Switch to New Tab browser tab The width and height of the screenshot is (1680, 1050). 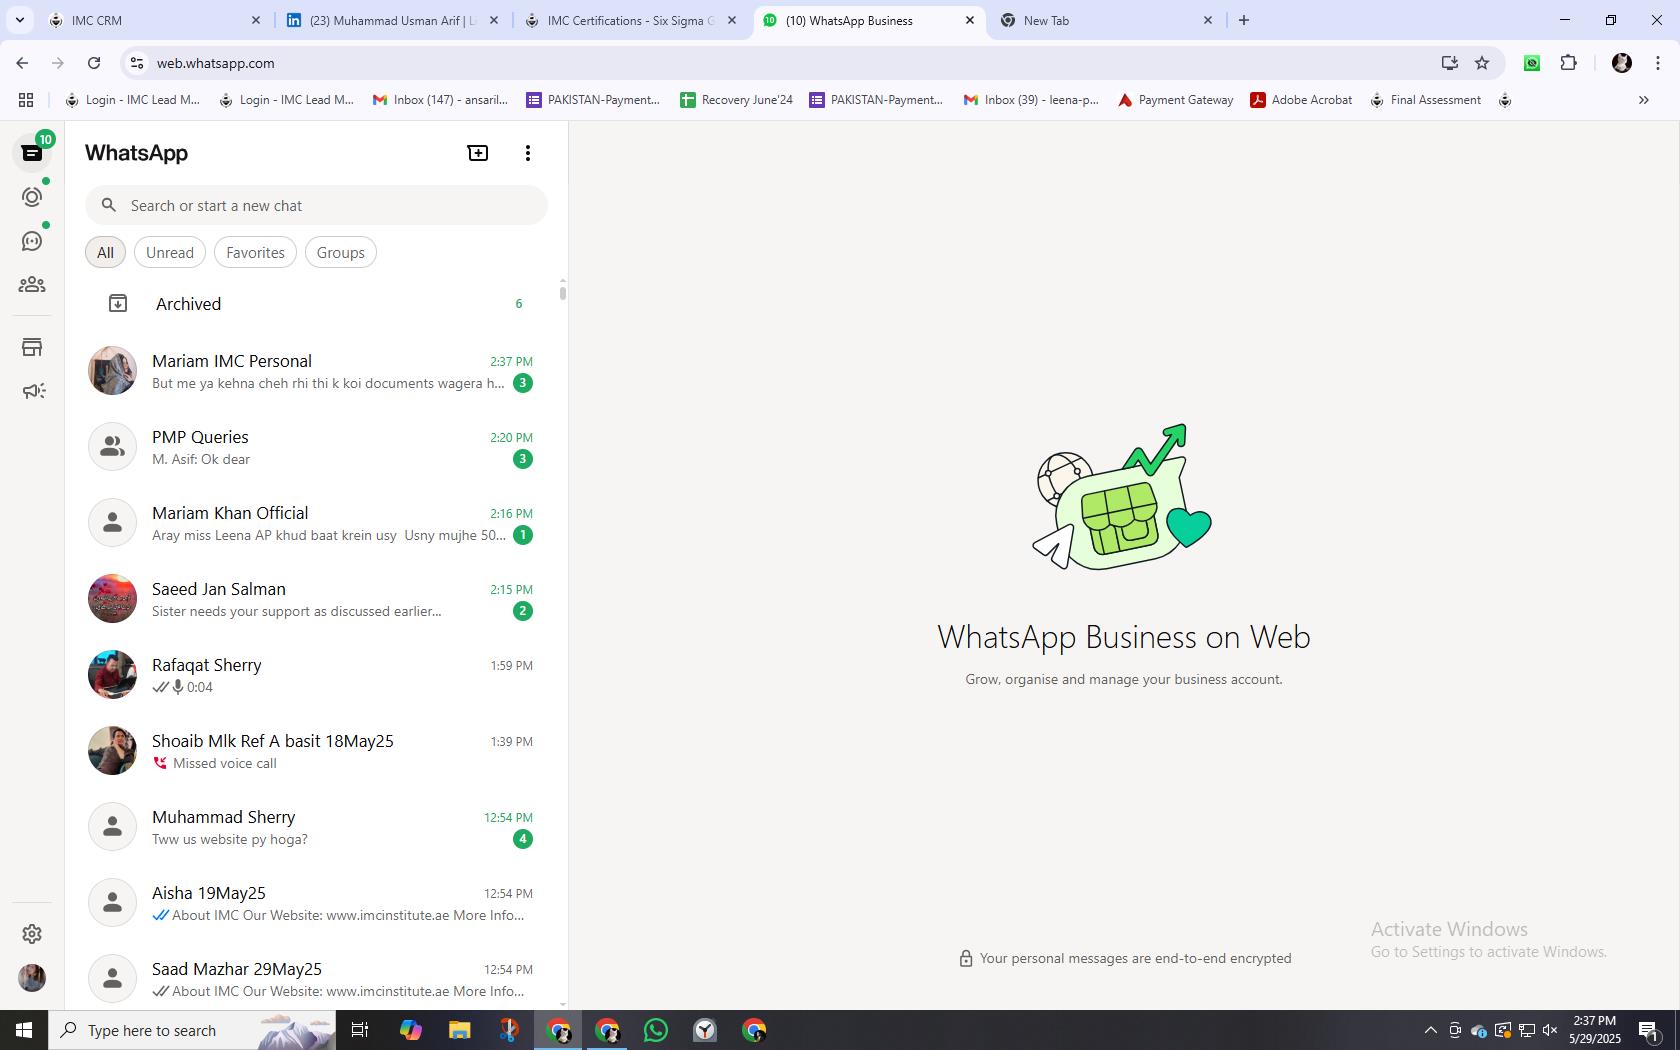click(x=1106, y=20)
